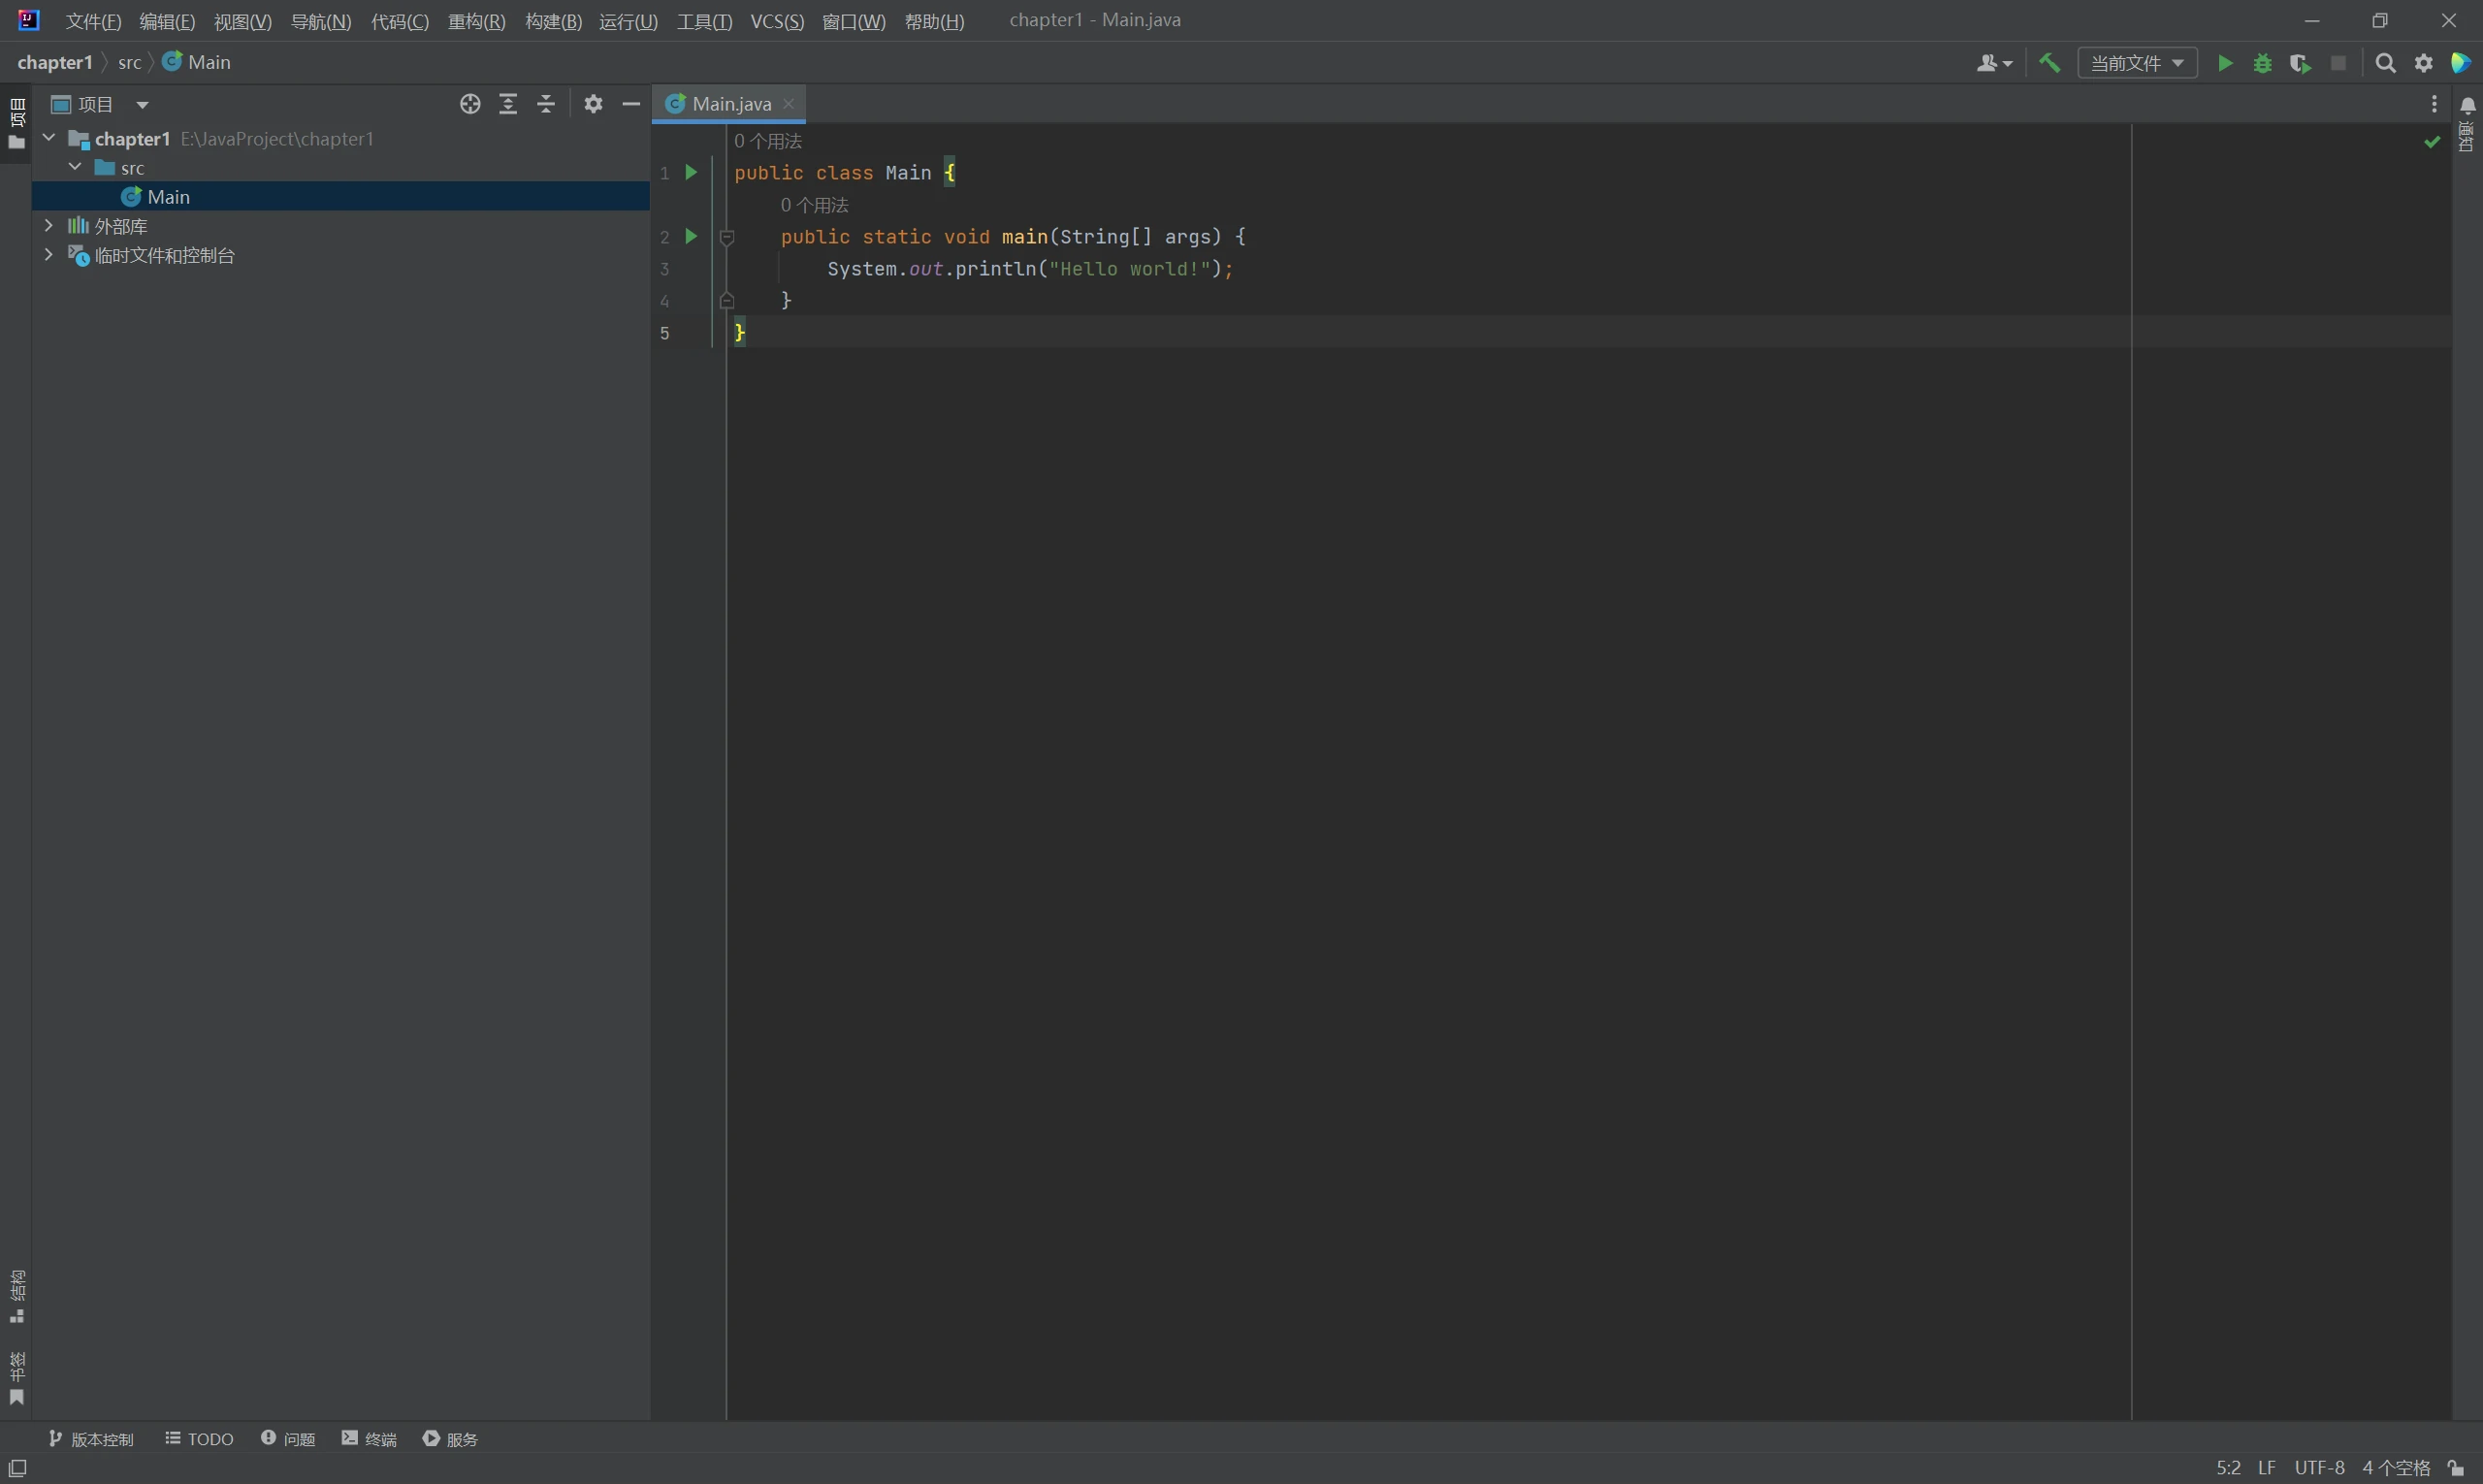Click chapter1 breadcrumb in navigation bar
This screenshot has height=1484, width=2483.
(x=55, y=62)
